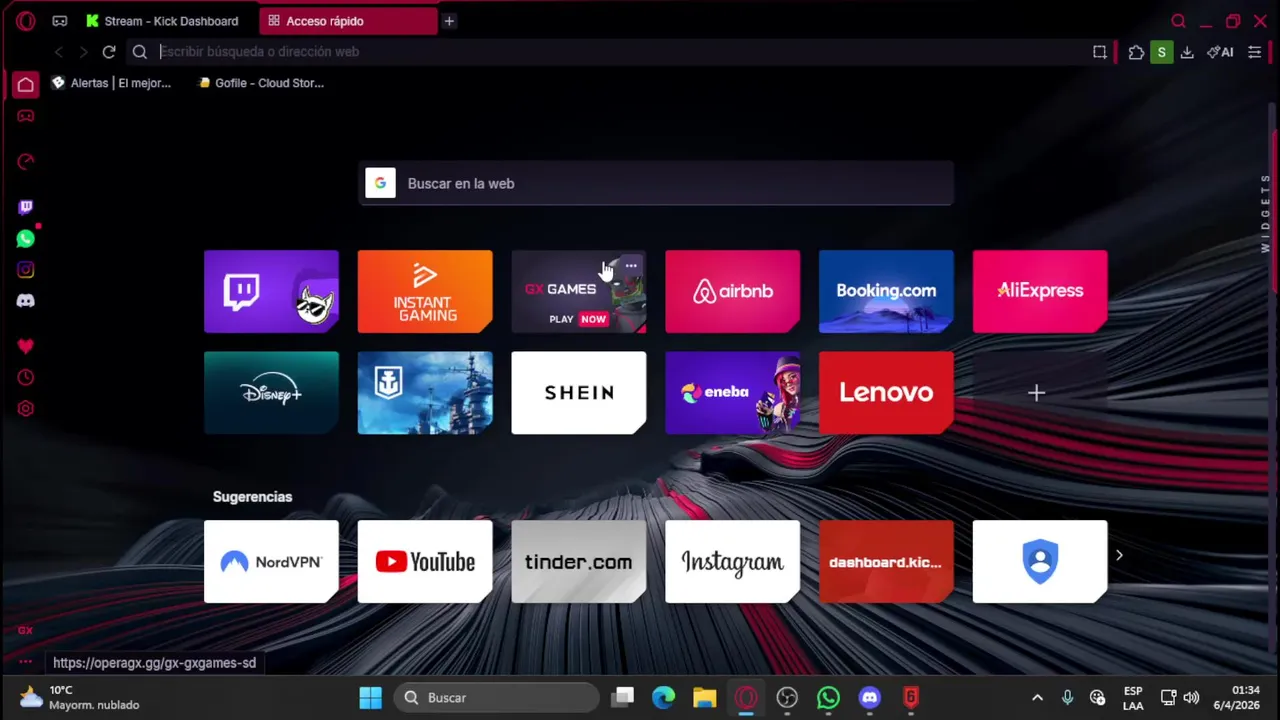
Task: Open the Gofile - Cloud Storage bookmark
Action: click(261, 83)
